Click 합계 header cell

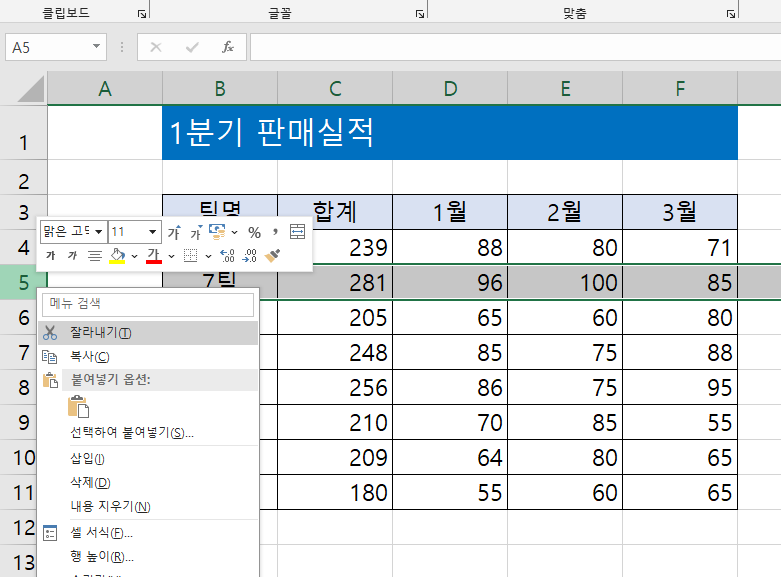coord(335,212)
